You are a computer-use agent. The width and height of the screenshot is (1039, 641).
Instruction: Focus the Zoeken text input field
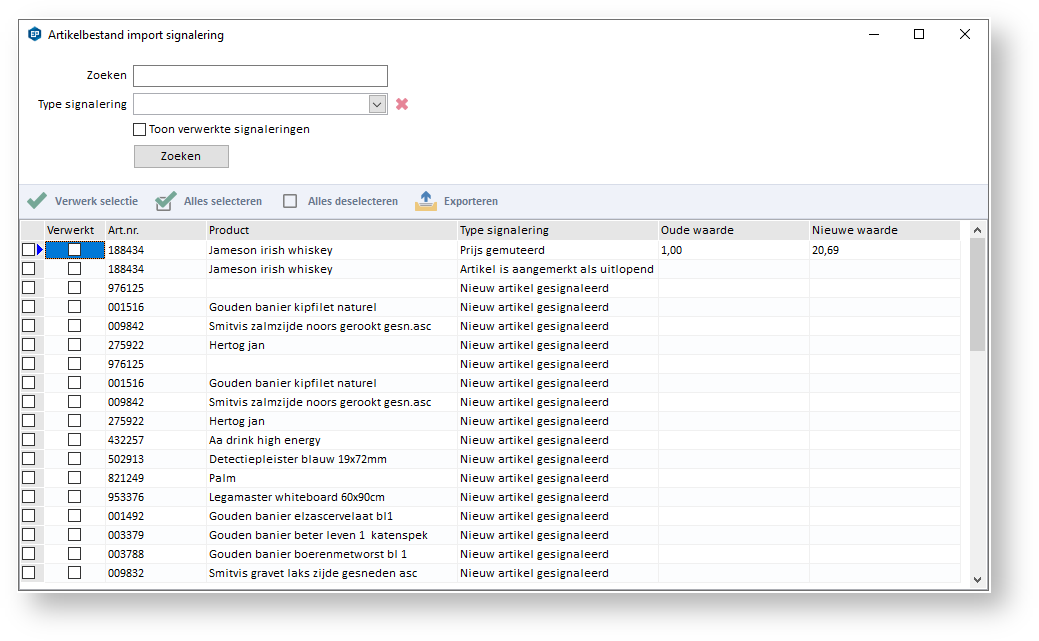(x=260, y=76)
